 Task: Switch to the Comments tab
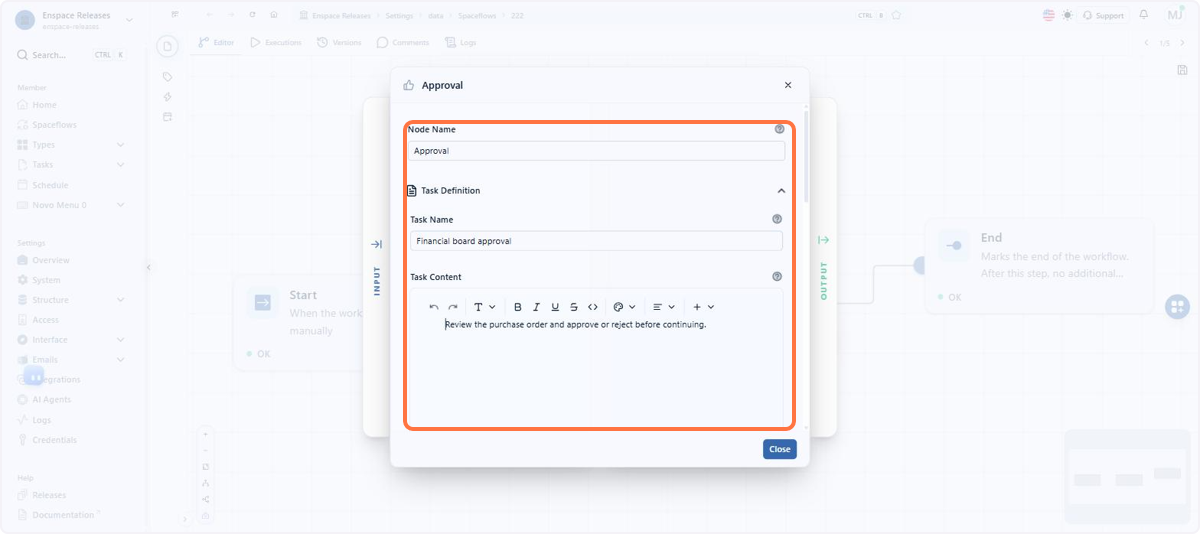[x=403, y=43]
